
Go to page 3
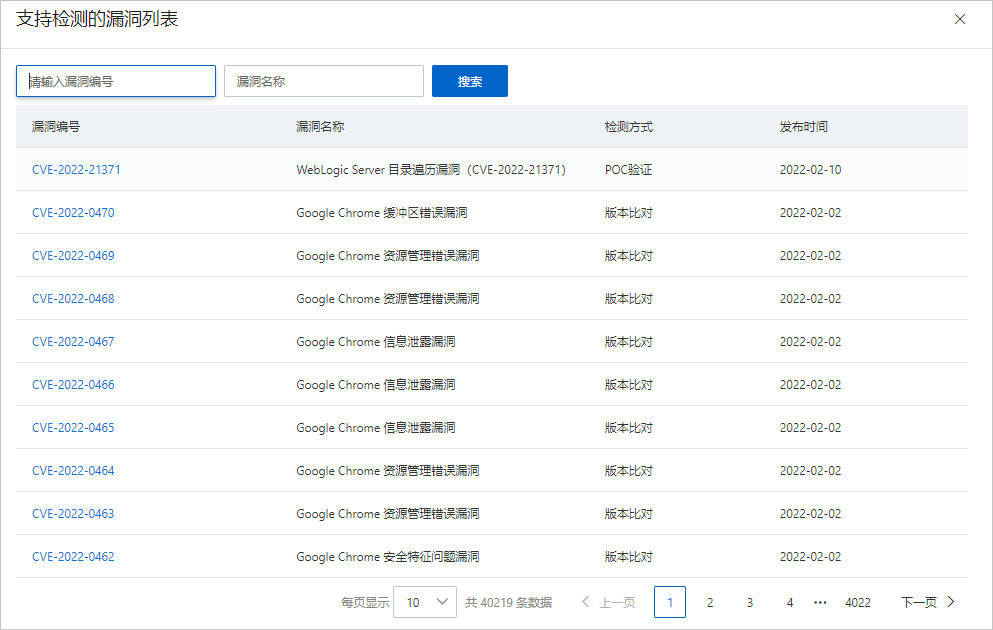point(750,602)
